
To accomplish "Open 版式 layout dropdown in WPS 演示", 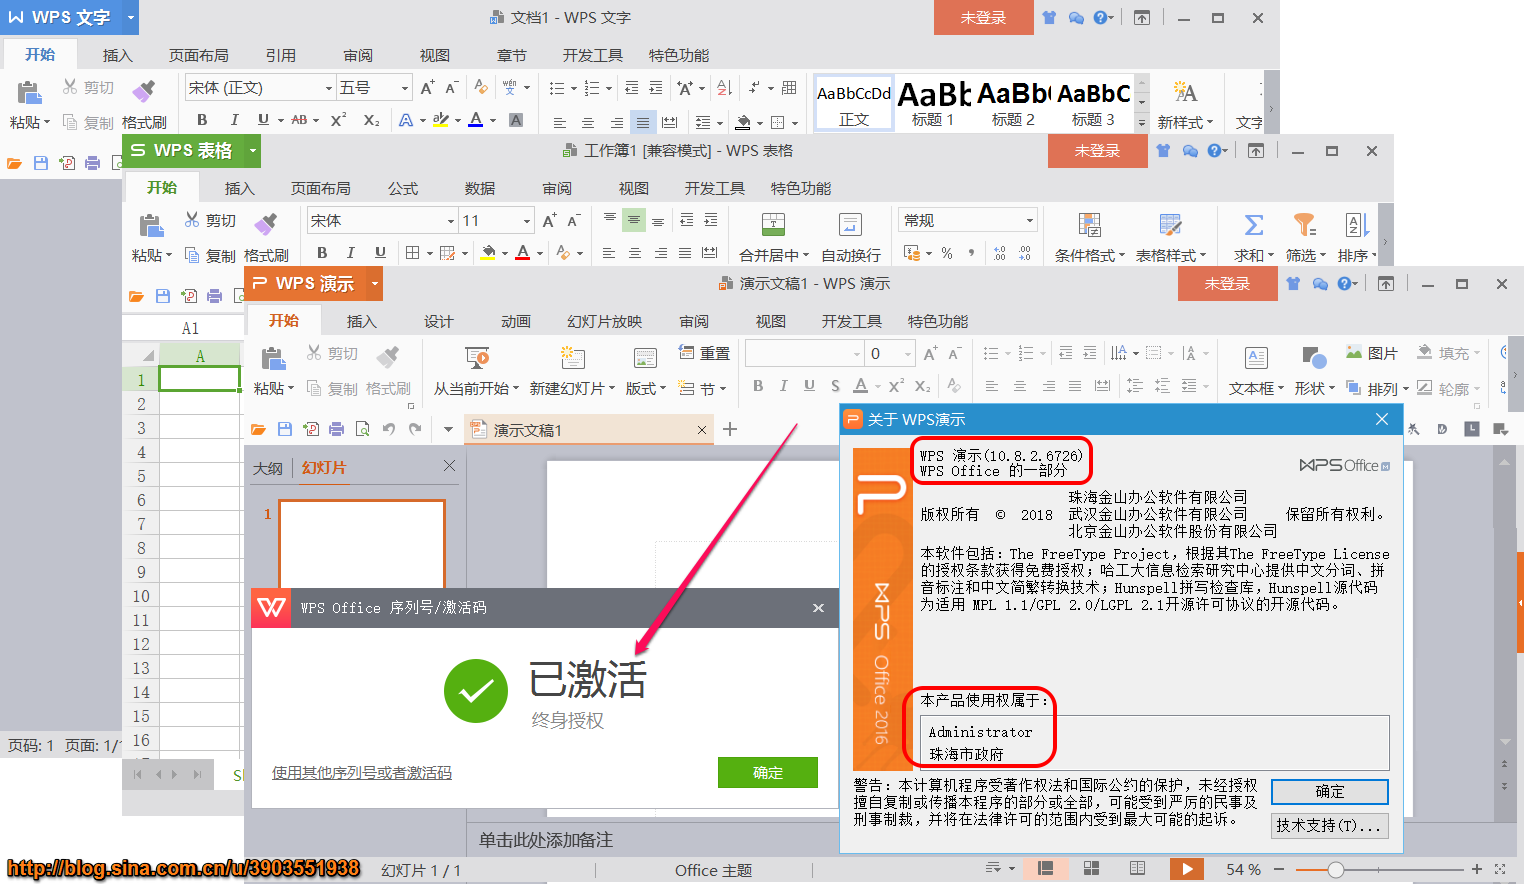I will click(x=646, y=388).
